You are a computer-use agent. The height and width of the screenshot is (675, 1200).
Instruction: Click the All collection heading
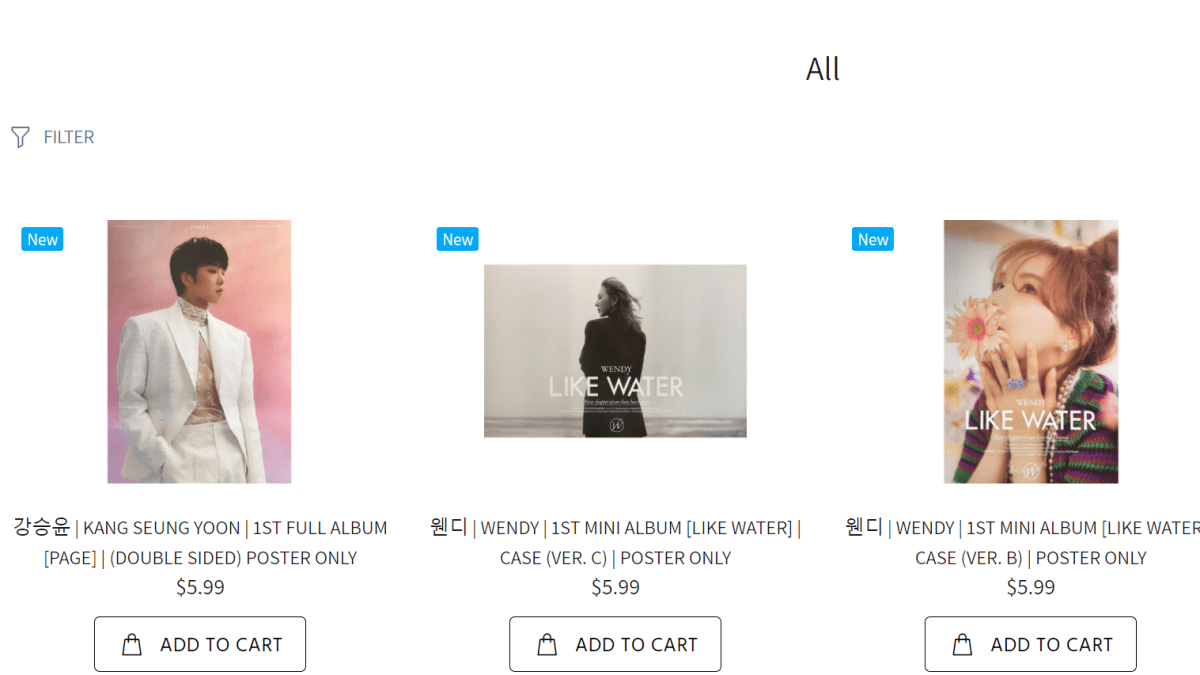(823, 69)
